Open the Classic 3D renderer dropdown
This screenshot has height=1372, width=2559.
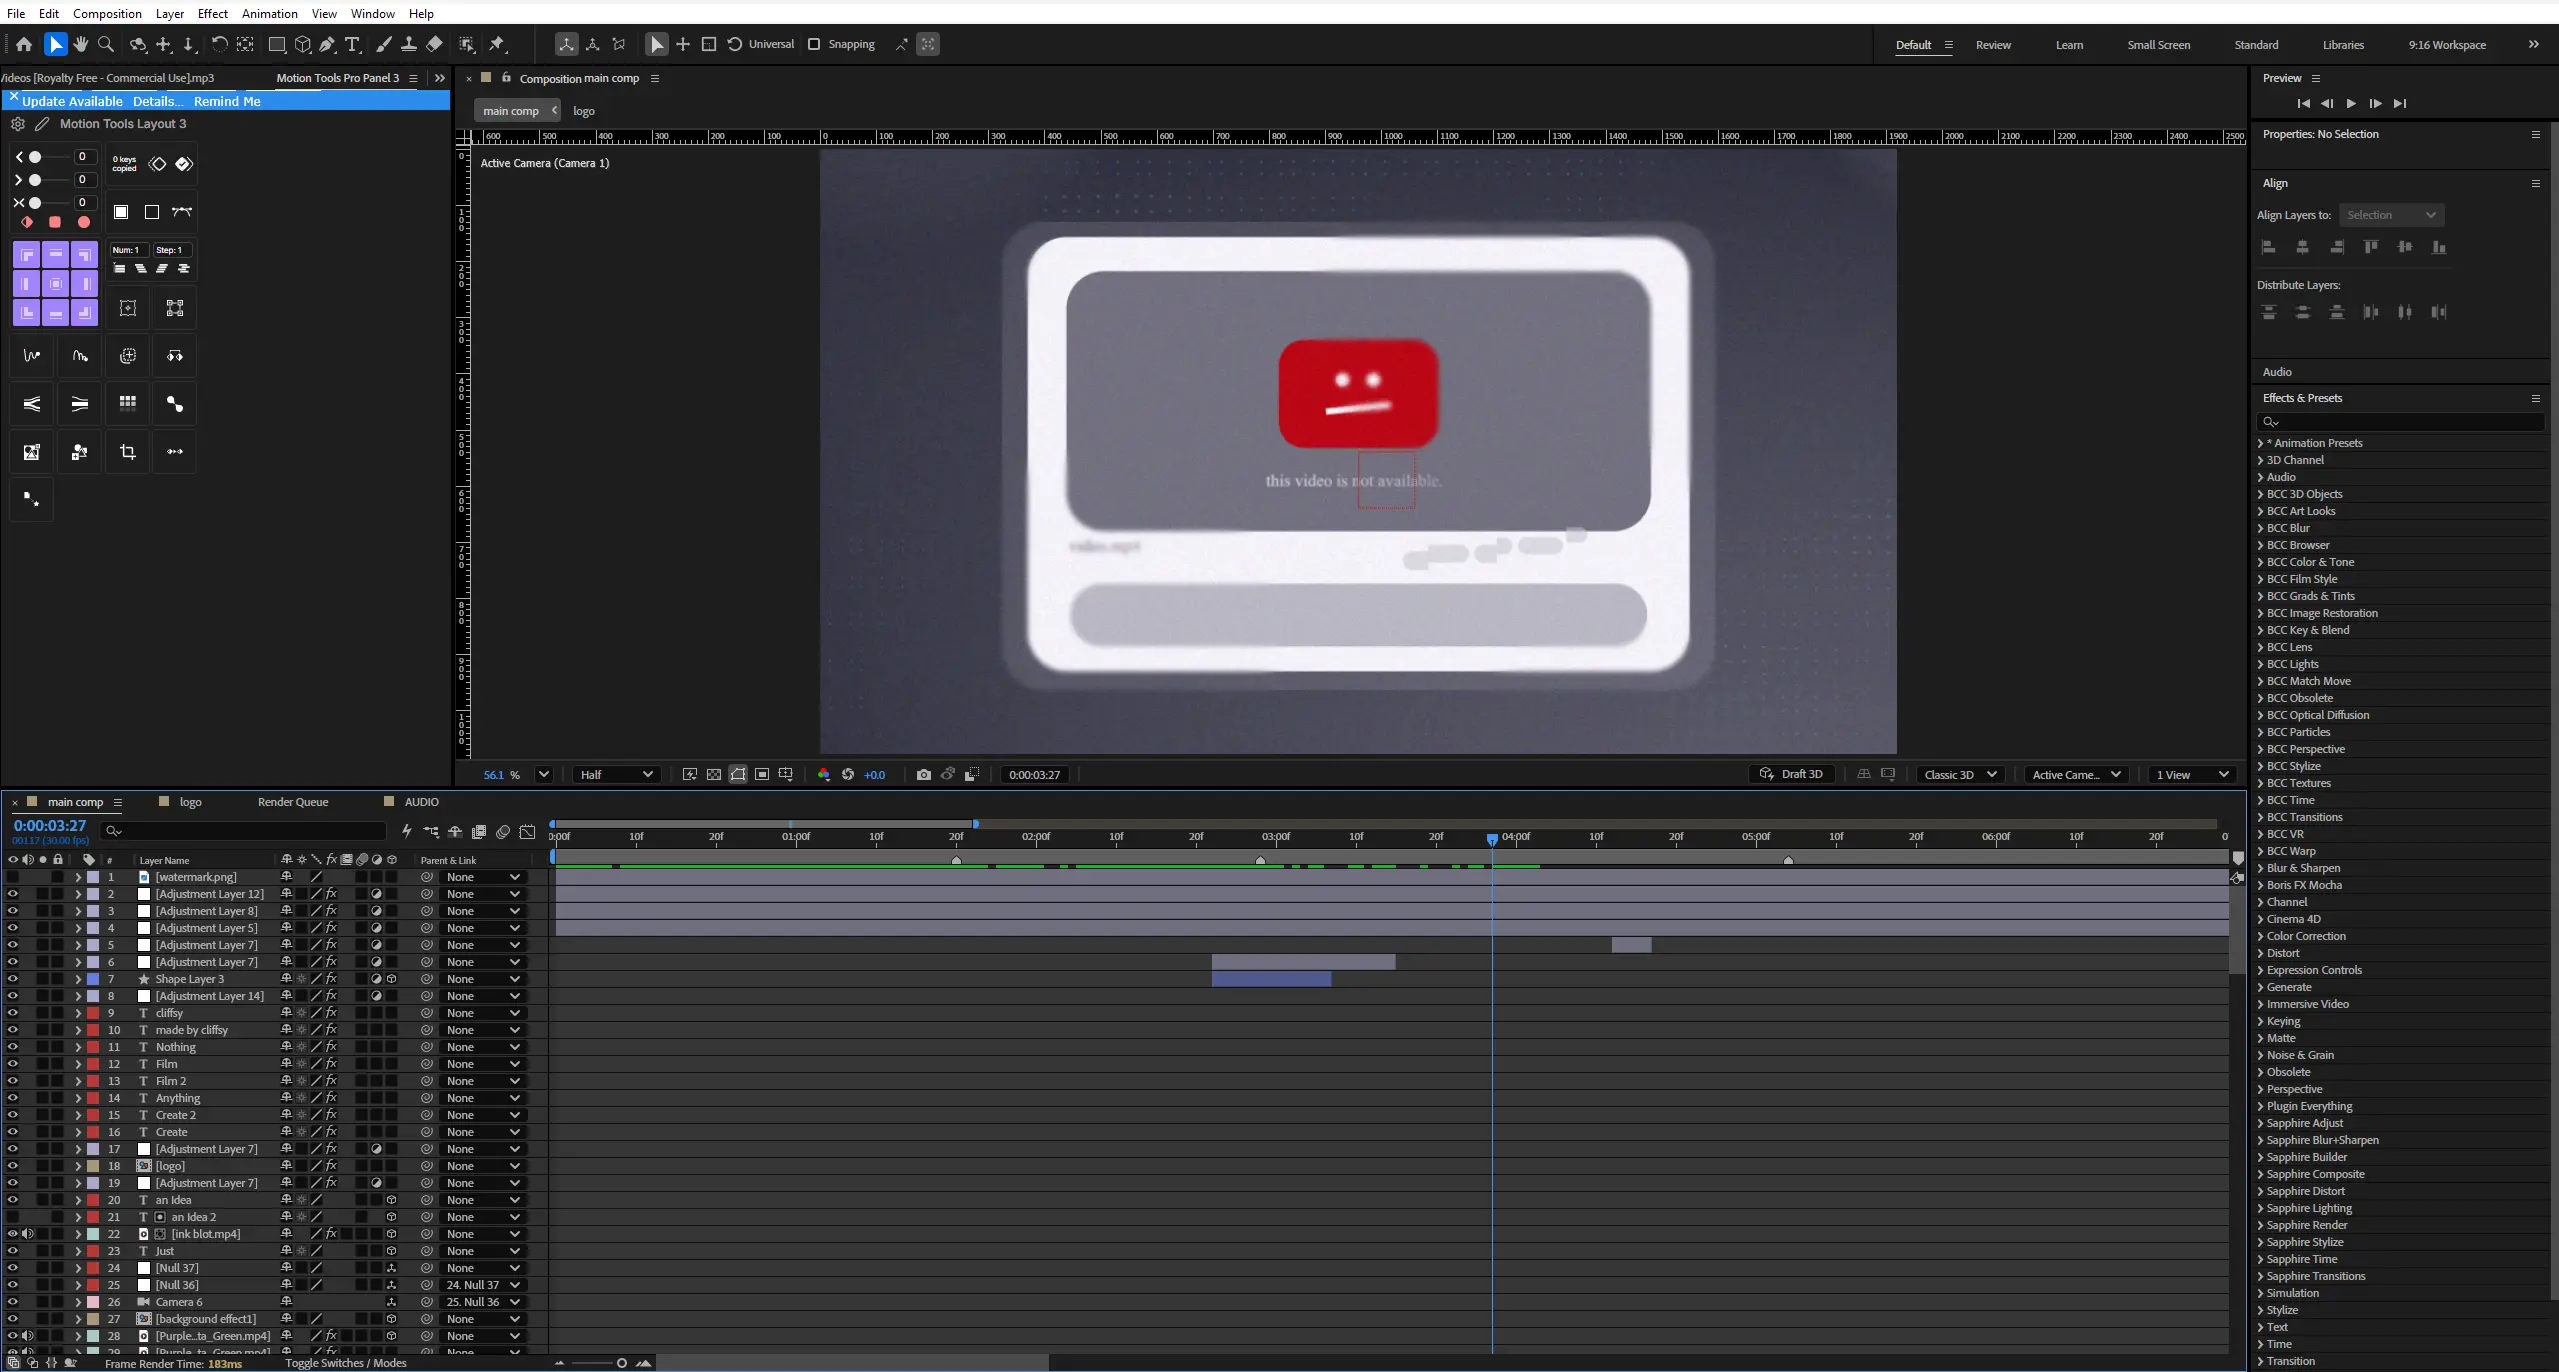click(1960, 775)
